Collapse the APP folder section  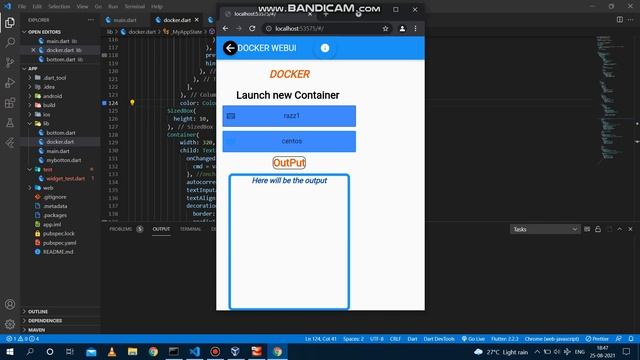(x=33, y=69)
